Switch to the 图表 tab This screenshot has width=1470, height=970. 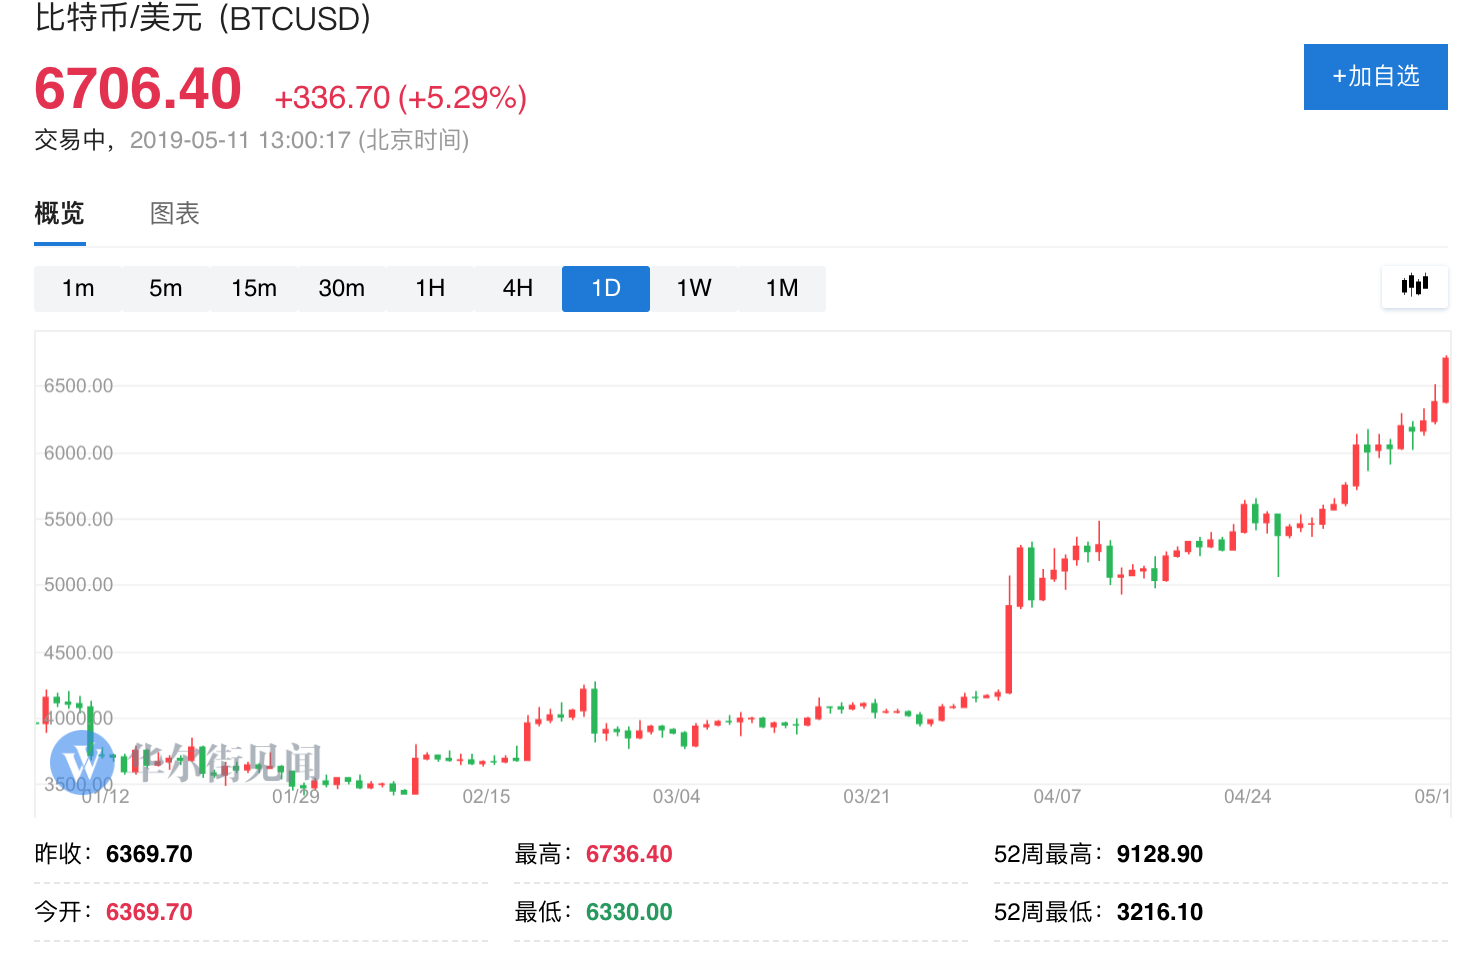tap(174, 213)
